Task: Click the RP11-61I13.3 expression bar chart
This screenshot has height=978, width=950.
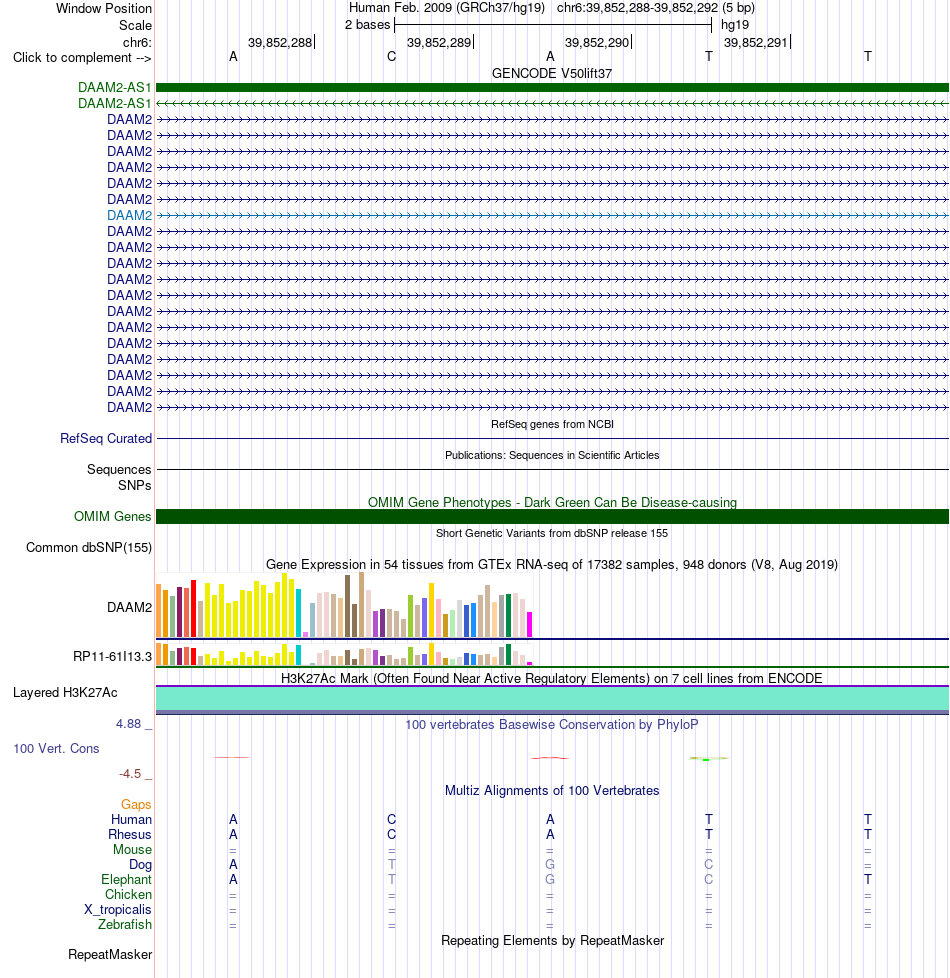Action: 344,654
